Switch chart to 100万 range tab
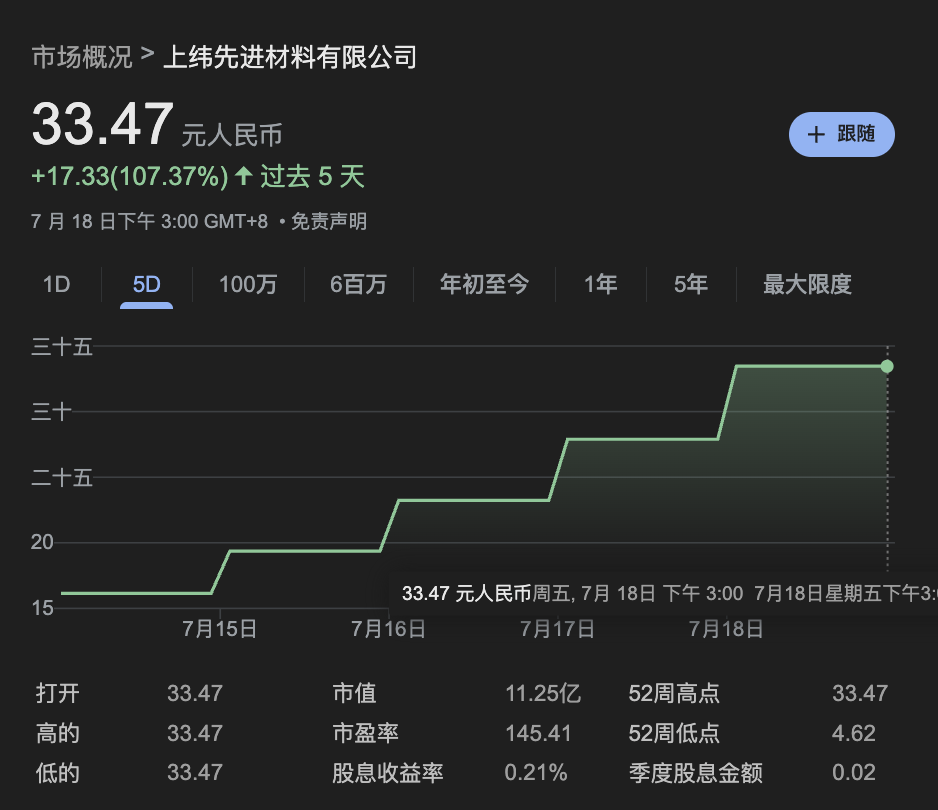Viewport: 938px width, 810px height. [248, 284]
